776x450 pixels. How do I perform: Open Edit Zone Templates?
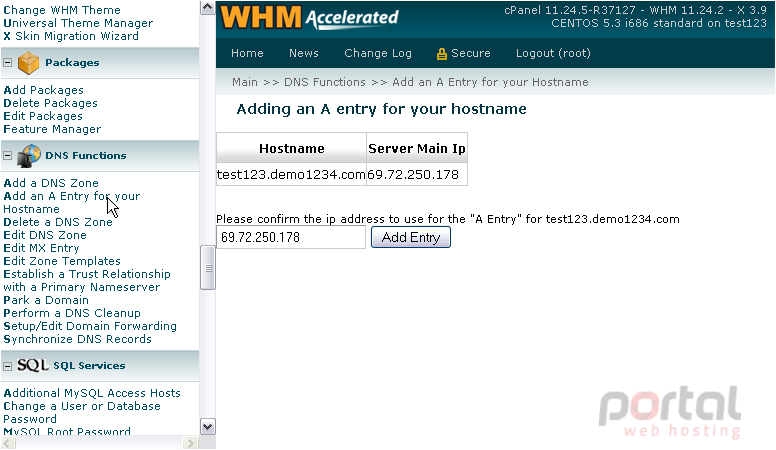coord(62,261)
